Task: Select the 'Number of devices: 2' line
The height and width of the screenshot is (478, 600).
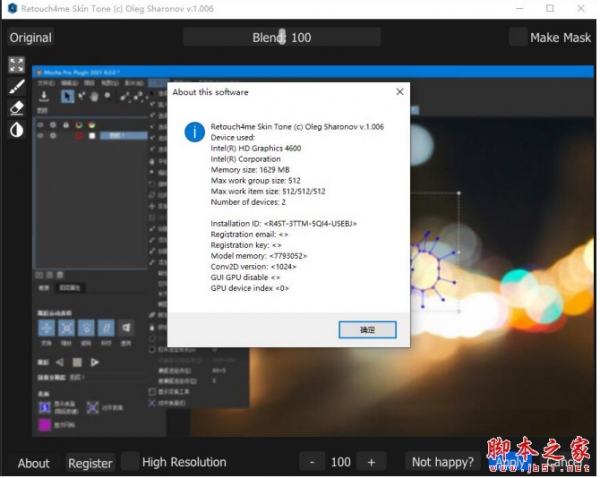Action: (248, 202)
